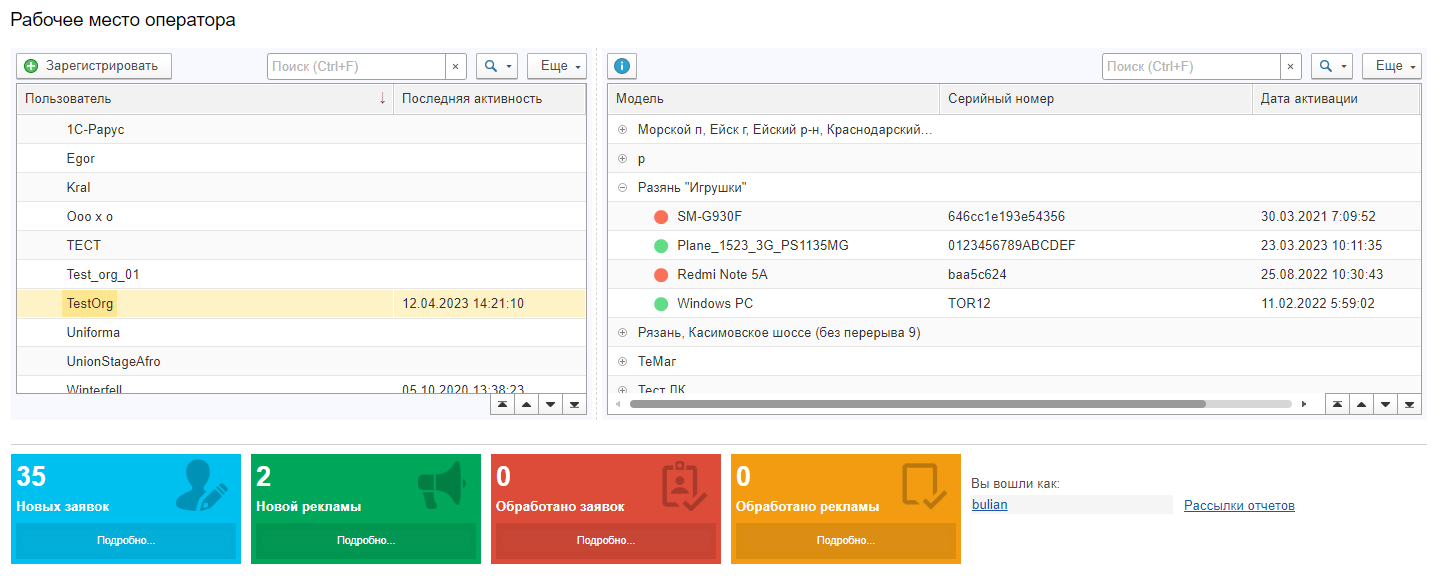Click the blue info icon button
The image size is (1446, 576).
tap(622, 66)
